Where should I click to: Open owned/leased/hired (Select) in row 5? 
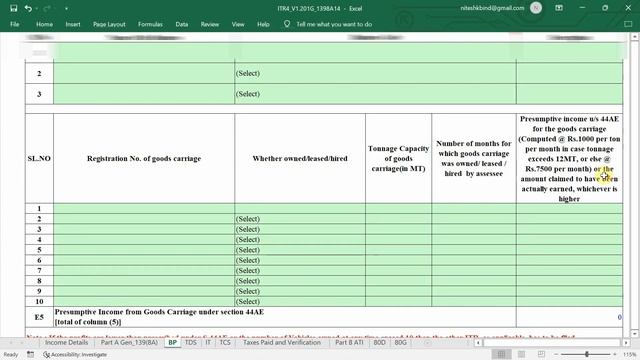click(x=300, y=250)
